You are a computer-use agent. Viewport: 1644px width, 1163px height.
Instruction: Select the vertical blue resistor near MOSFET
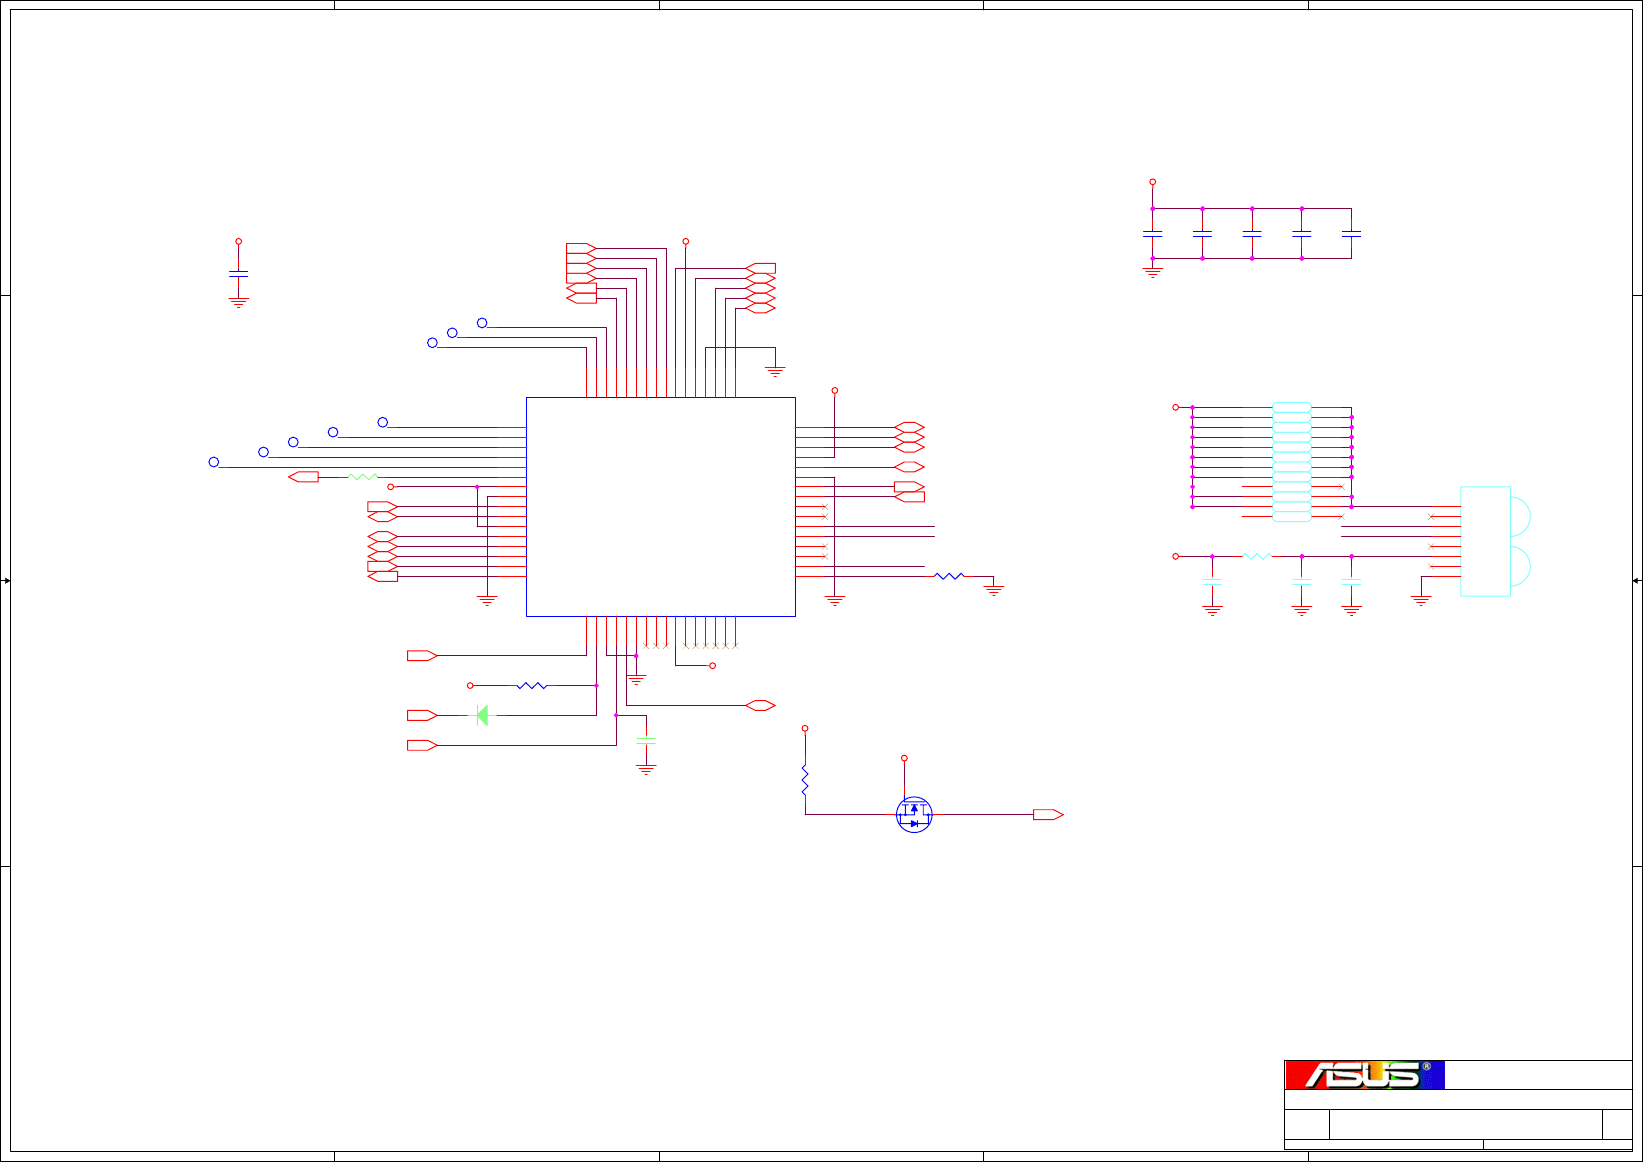(x=805, y=780)
